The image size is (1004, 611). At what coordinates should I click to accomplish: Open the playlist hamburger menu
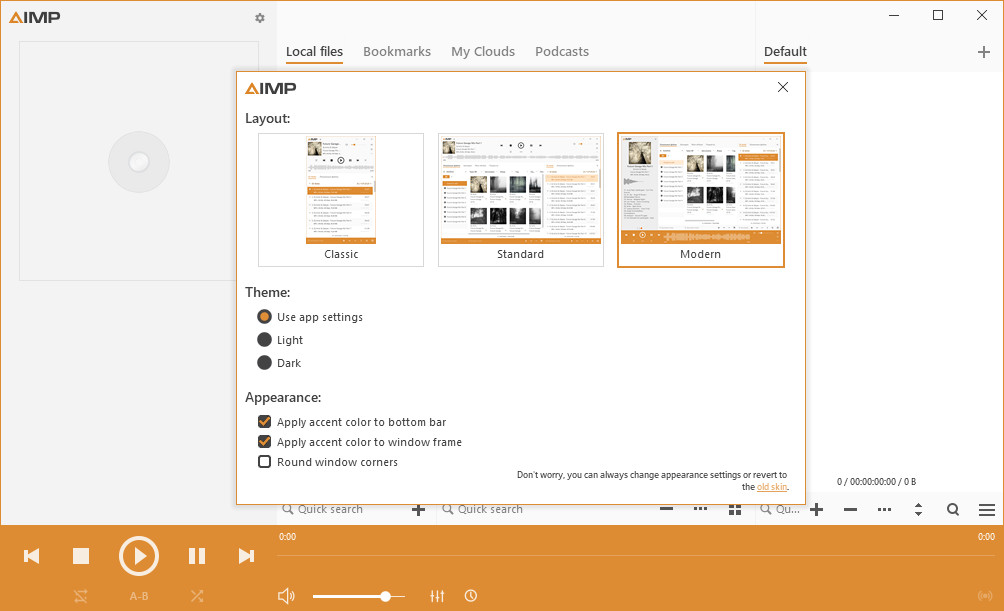coord(987,510)
